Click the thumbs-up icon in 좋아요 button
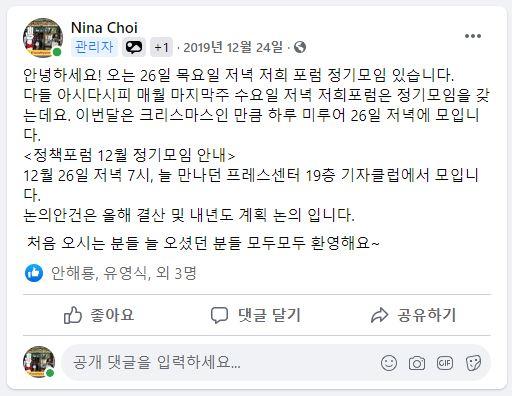This screenshot has width=512, height=396. [73, 315]
